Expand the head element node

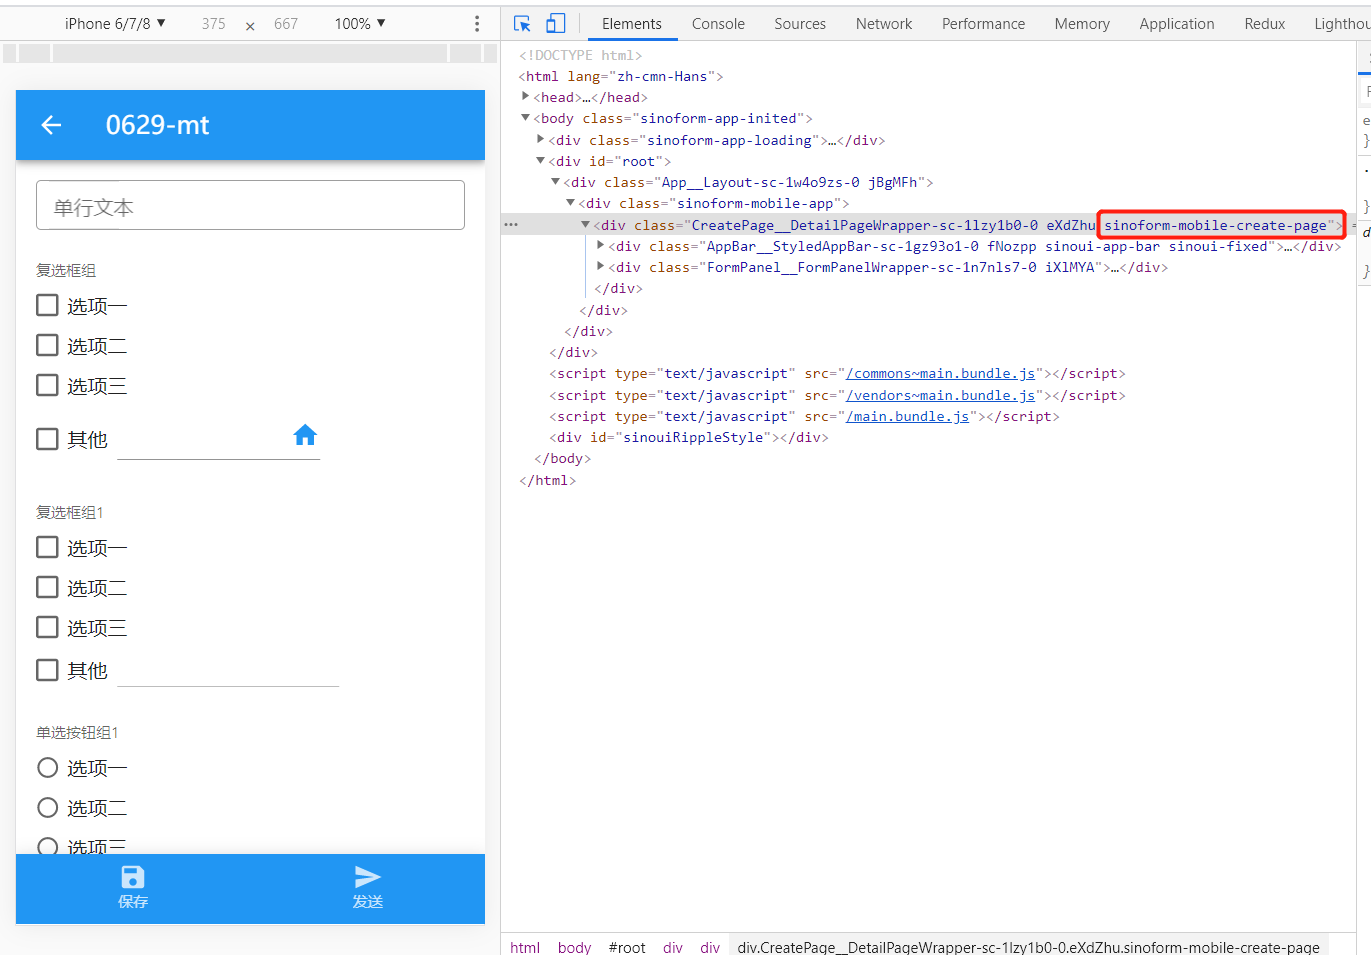pos(526,97)
